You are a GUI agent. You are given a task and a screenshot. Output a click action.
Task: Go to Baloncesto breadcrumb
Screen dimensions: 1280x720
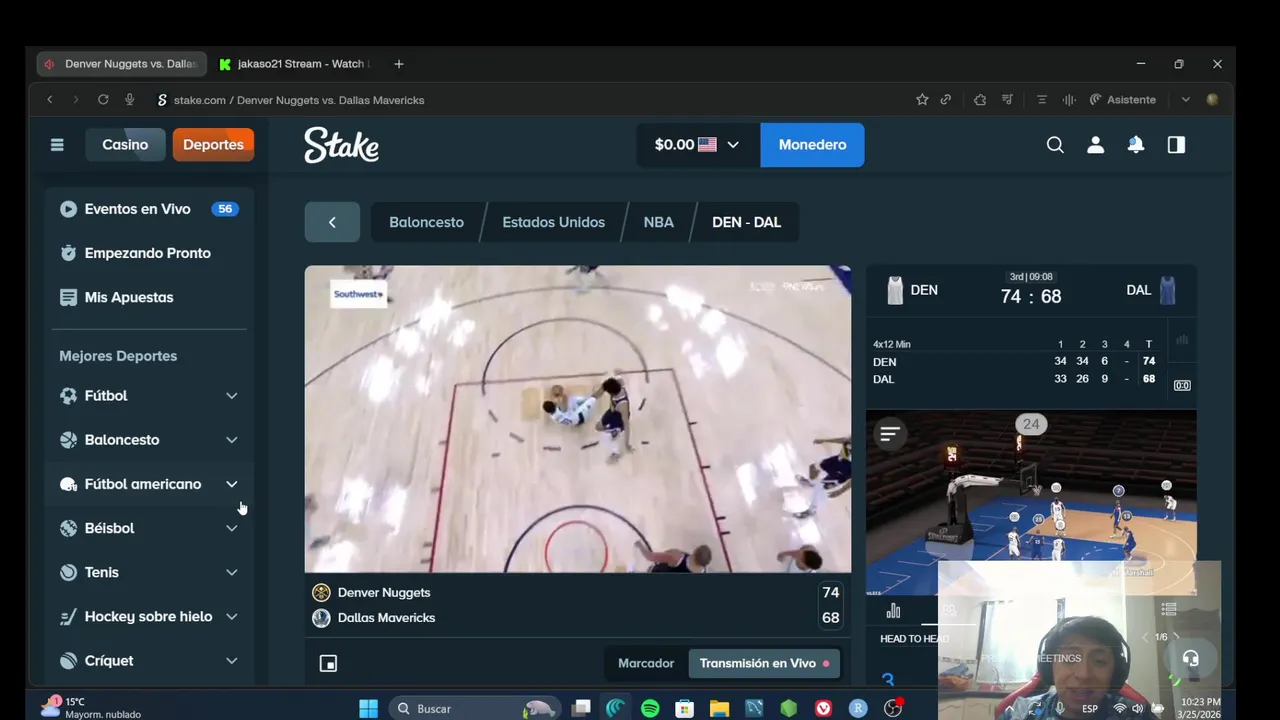point(426,222)
